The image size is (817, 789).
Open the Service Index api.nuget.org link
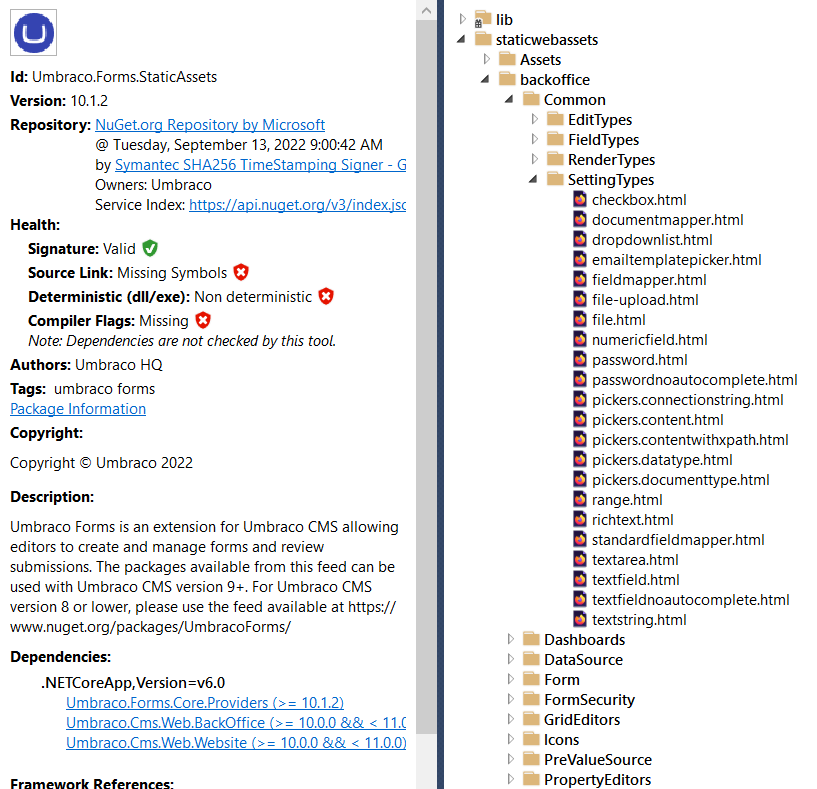[x=298, y=205]
